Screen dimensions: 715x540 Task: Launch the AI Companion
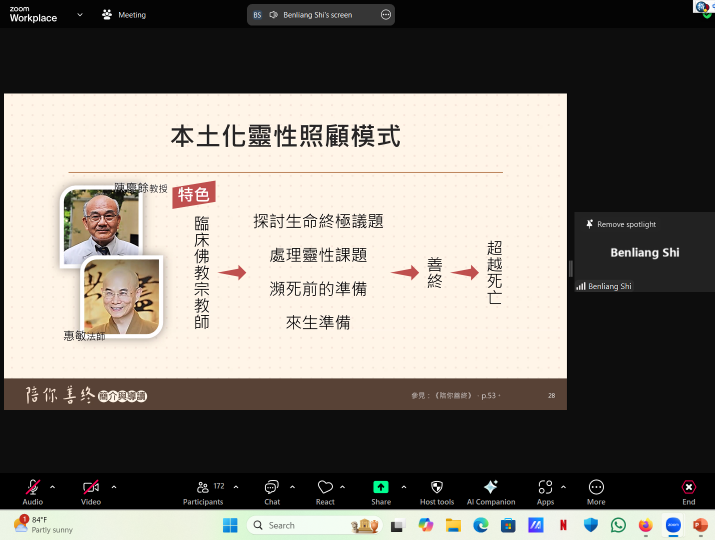tap(490, 488)
